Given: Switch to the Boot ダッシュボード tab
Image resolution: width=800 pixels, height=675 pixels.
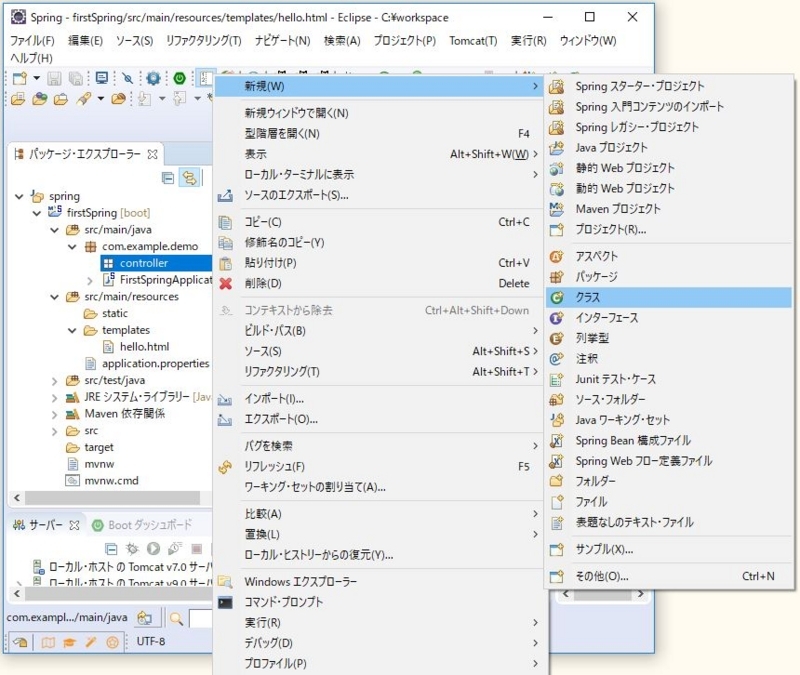Looking at the screenshot, I should (142, 525).
